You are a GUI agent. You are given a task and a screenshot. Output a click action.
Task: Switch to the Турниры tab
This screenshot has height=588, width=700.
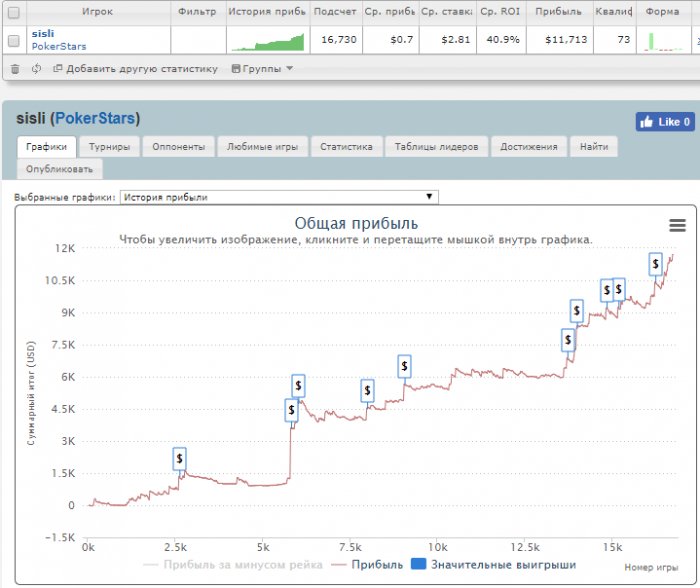coord(109,147)
